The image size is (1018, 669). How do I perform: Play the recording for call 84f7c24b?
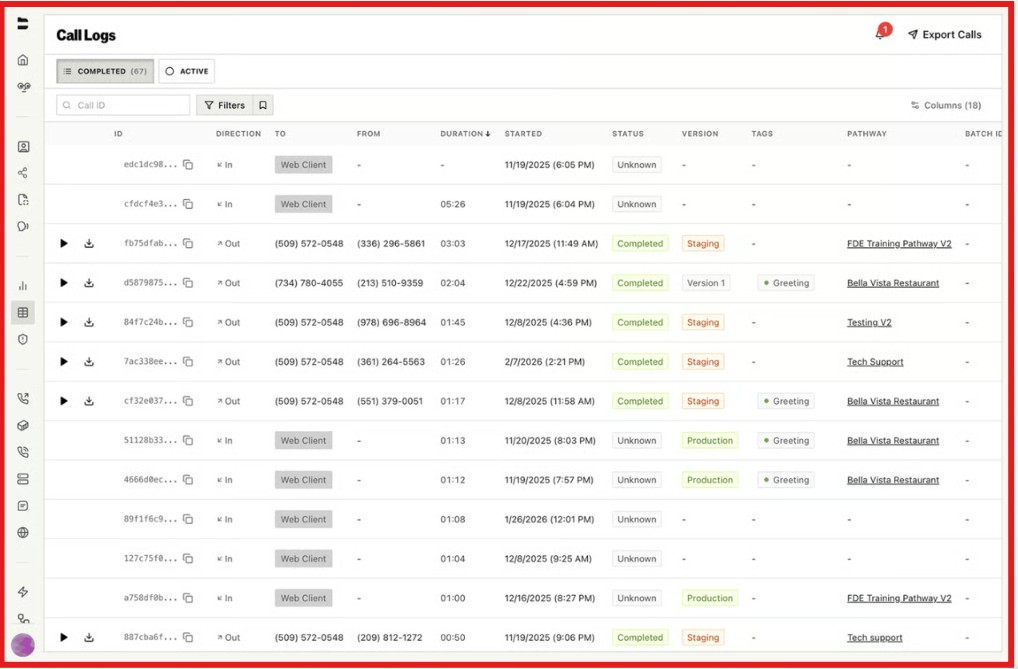pyautogui.click(x=64, y=322)
